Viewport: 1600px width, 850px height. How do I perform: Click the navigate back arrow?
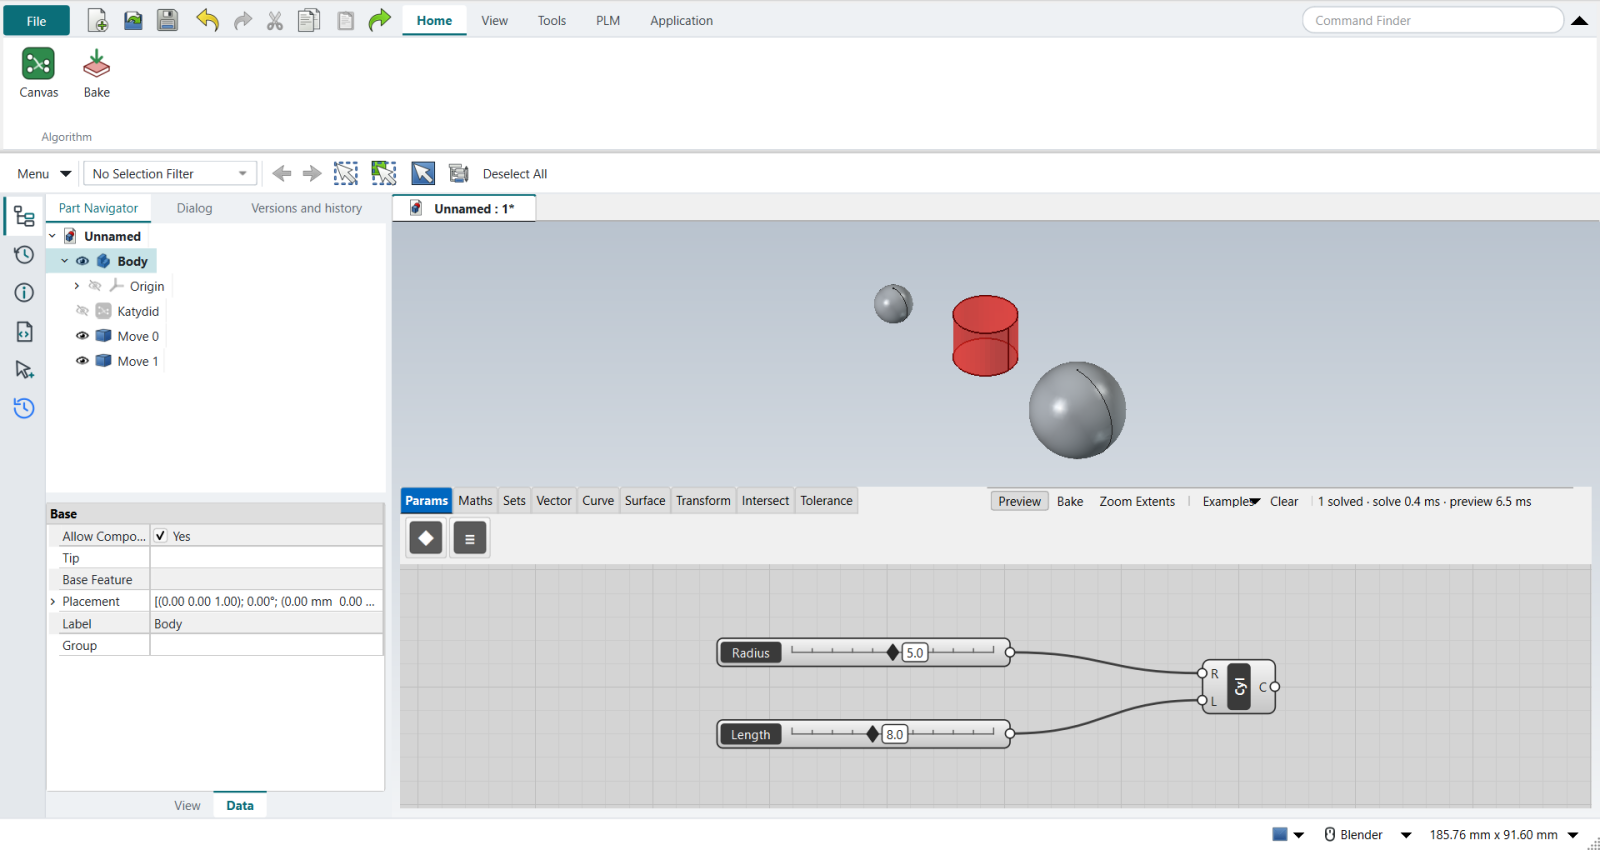[x=282, y=173]
